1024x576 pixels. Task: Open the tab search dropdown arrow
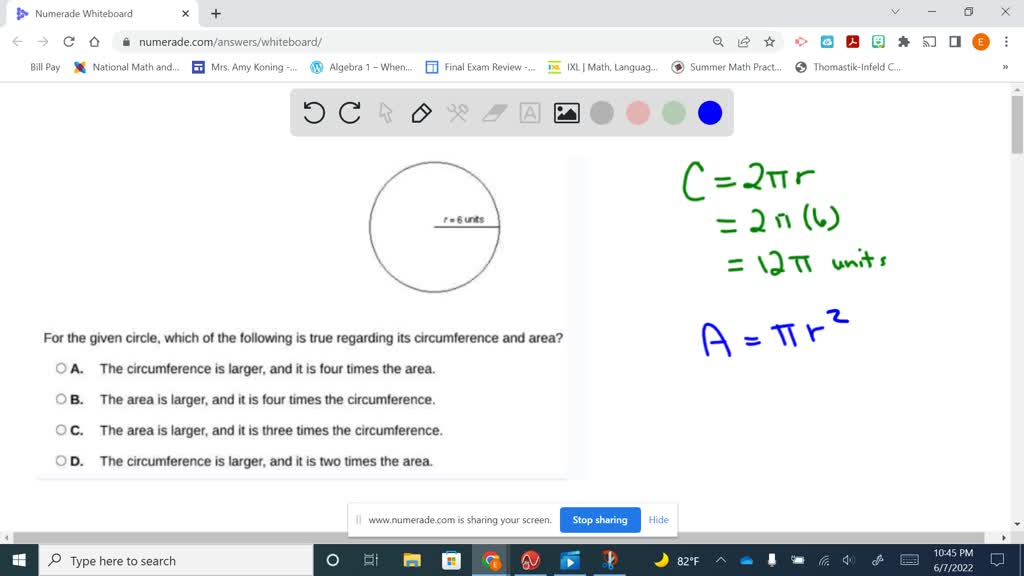pyautogui.click(x=895, y=12)
